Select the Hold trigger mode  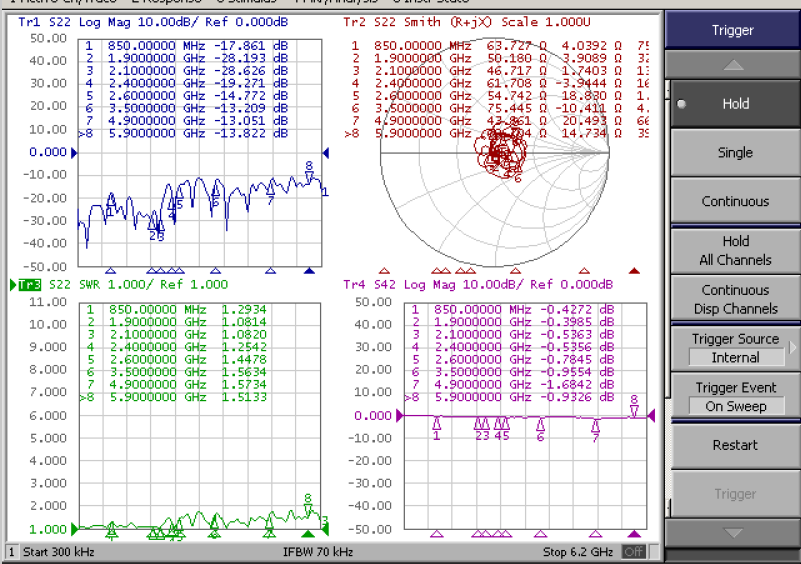tap(735, 104)
